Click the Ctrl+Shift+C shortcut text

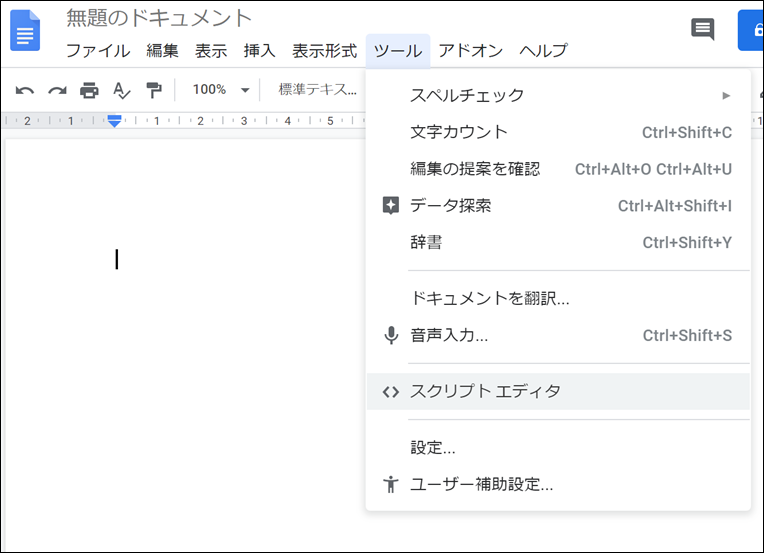tap(687, 133)
